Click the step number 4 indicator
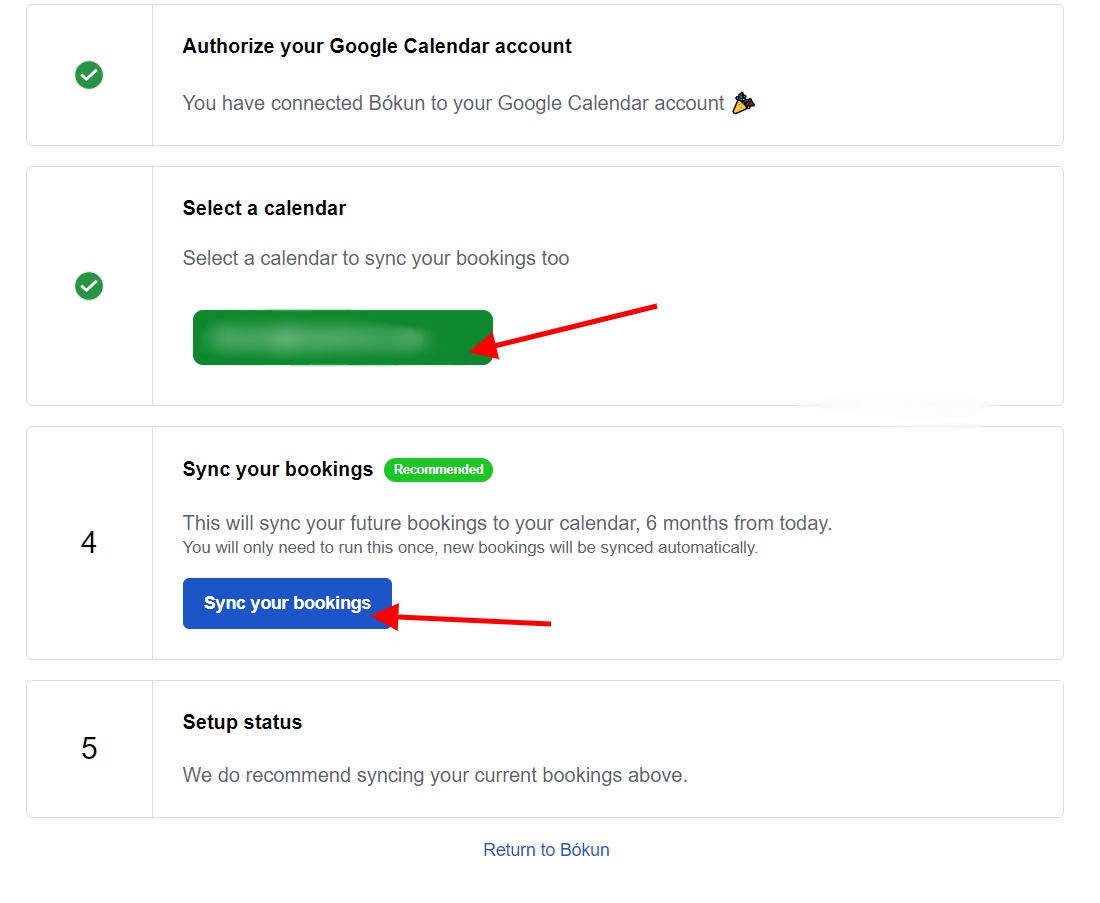Screen dimensions: 1100x903 pyautogui.click(x=88, y=542)
